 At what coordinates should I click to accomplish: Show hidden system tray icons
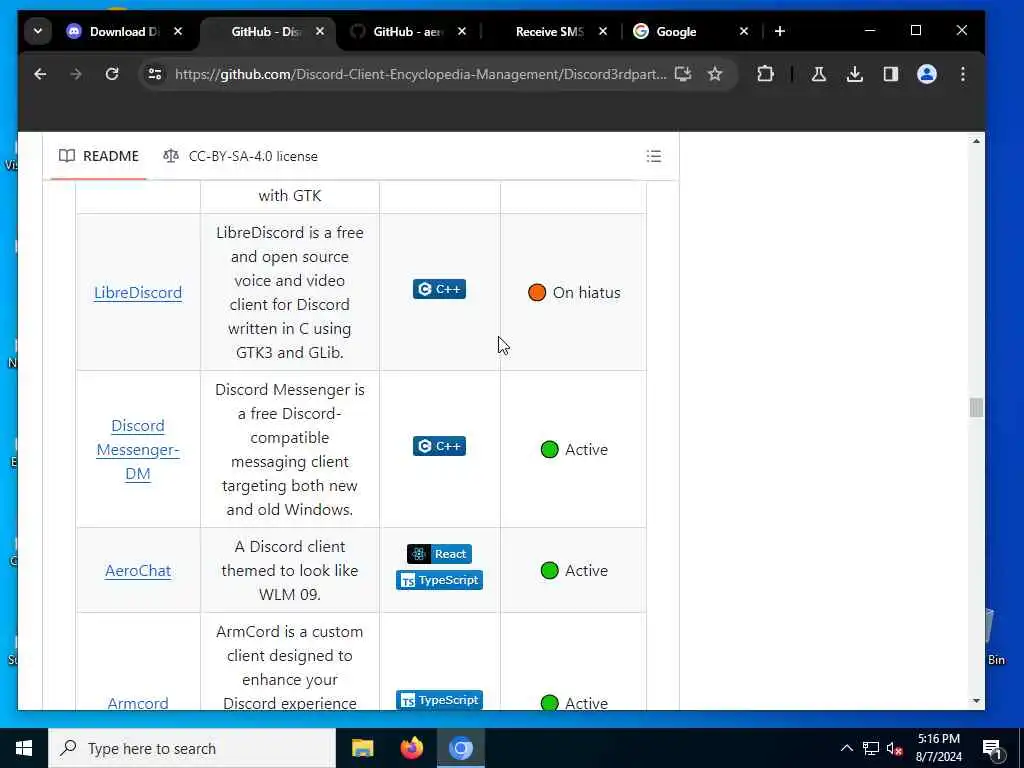[x=846, y=748]
